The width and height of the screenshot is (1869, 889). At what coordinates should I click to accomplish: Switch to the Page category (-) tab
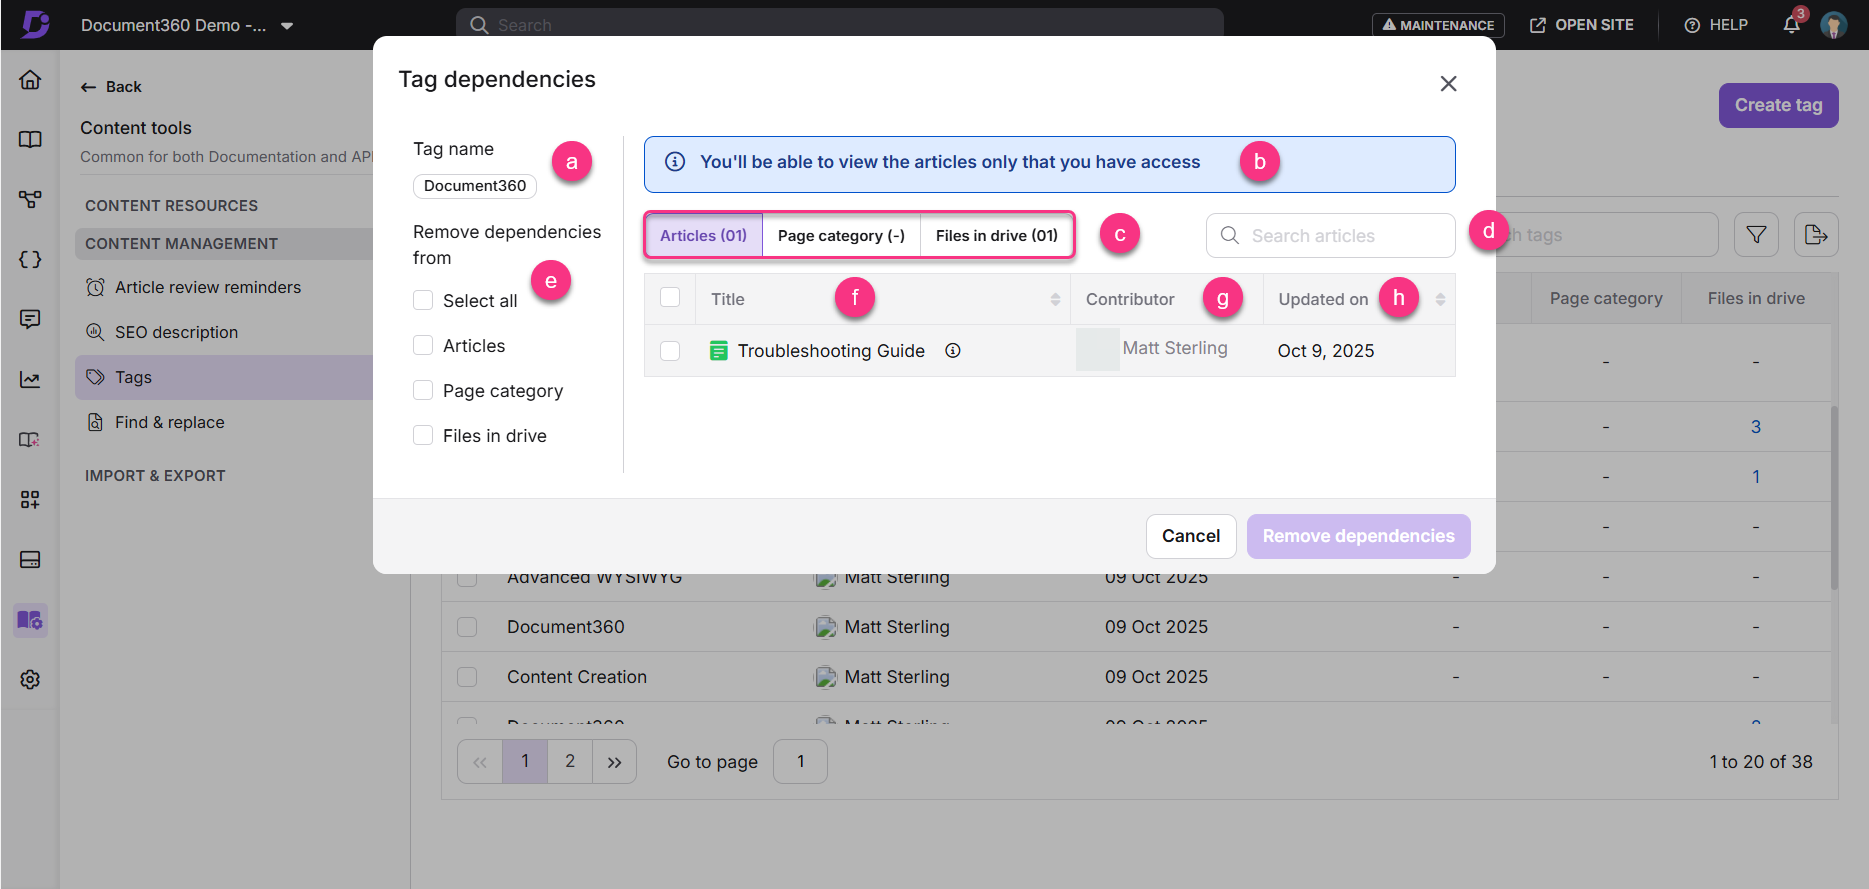[841, 235]
